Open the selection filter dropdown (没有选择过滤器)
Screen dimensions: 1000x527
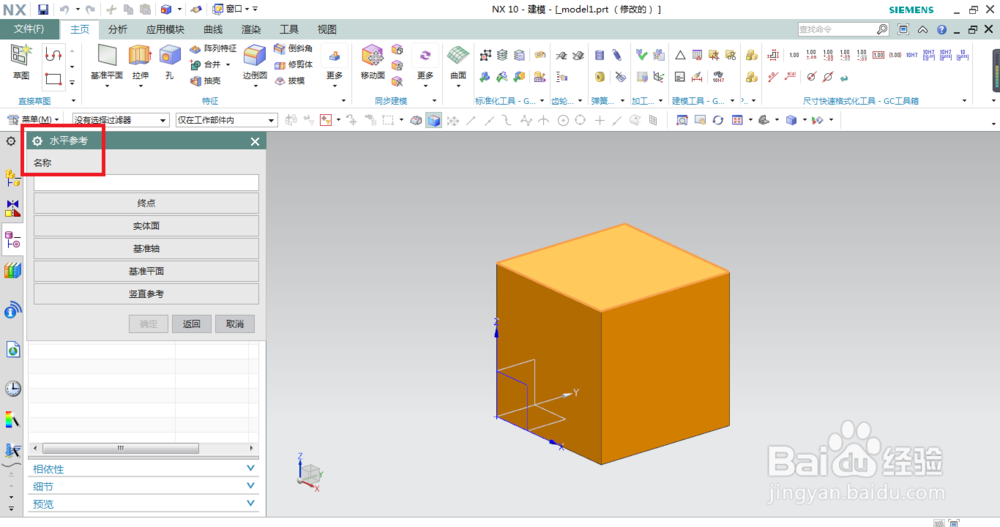tap(120, 120)
